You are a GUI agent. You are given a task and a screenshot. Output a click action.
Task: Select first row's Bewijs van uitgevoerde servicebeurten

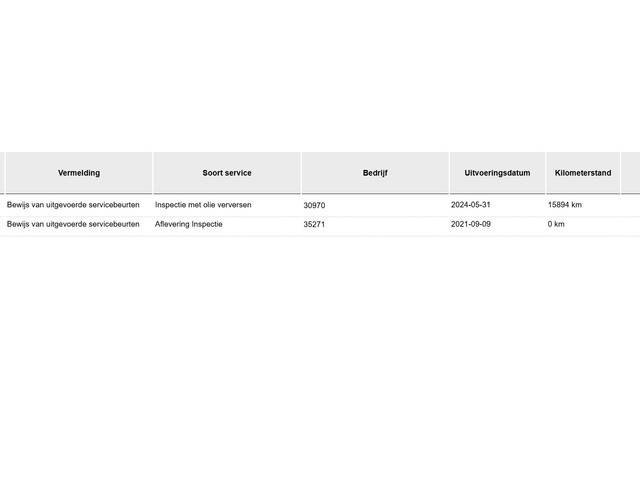73,204
